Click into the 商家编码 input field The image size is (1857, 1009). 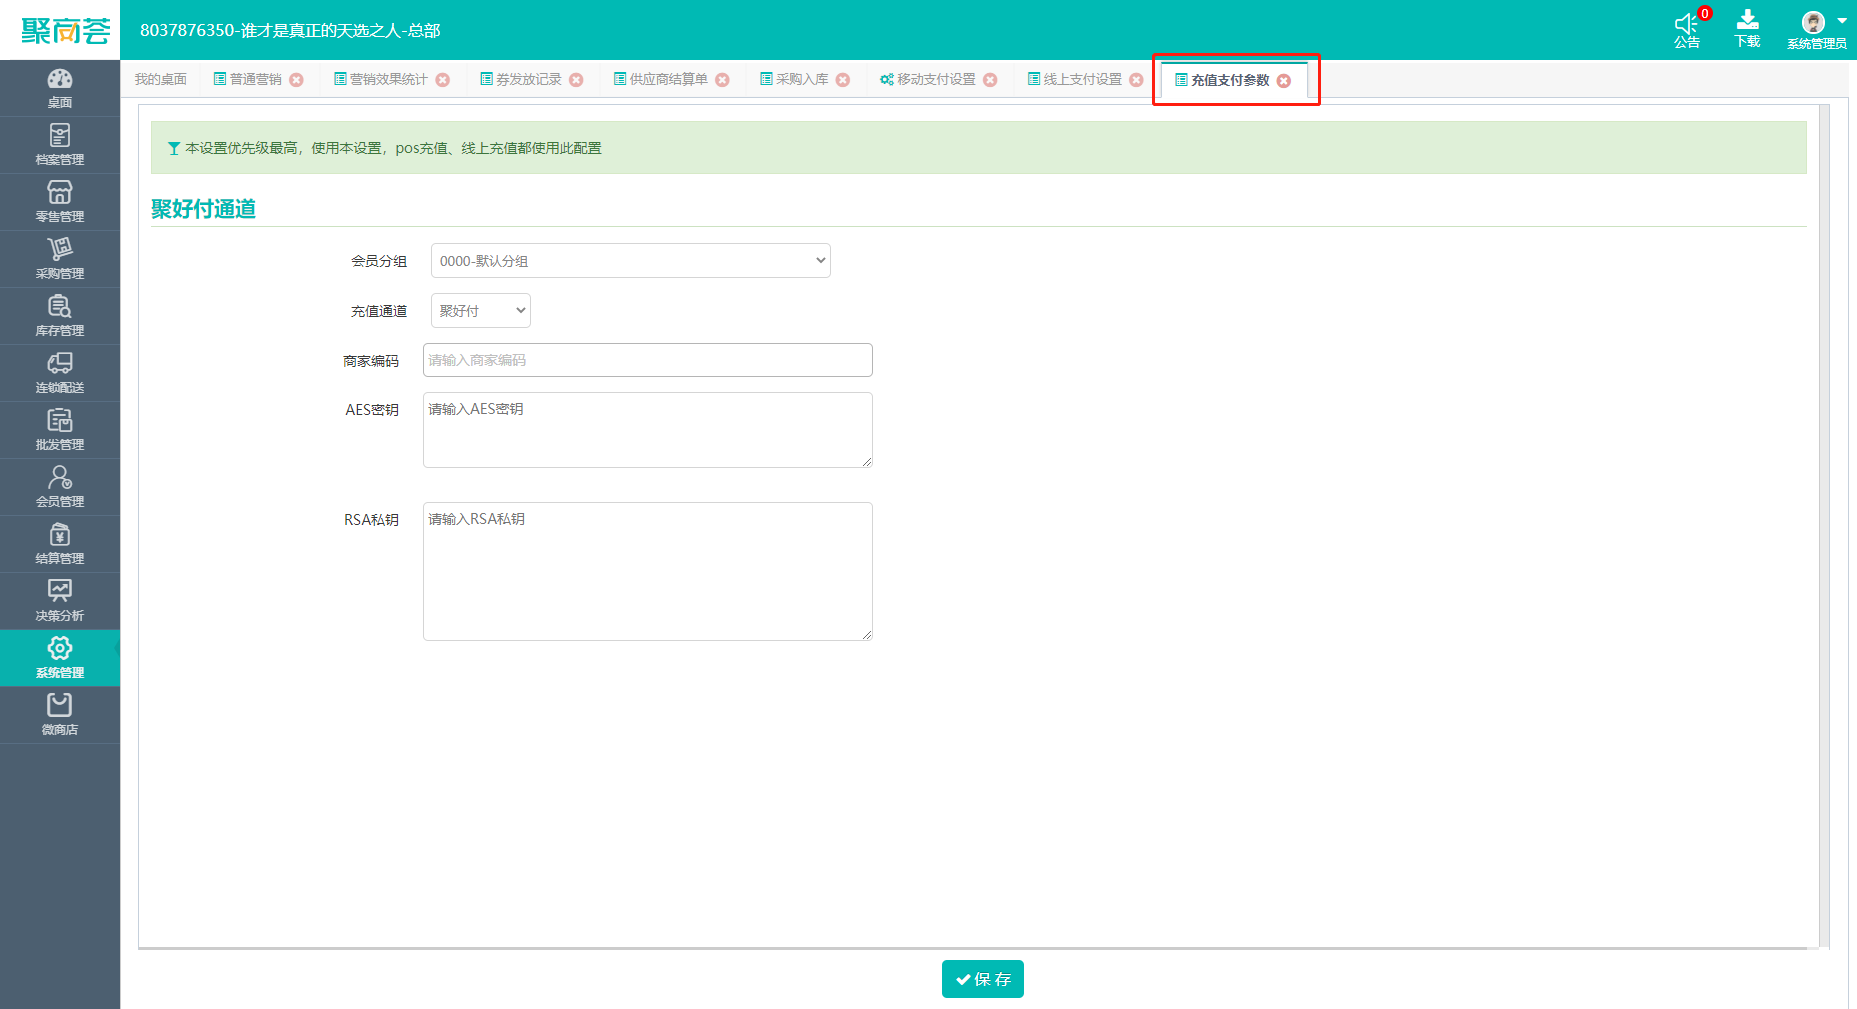click(x=648, y=360)
